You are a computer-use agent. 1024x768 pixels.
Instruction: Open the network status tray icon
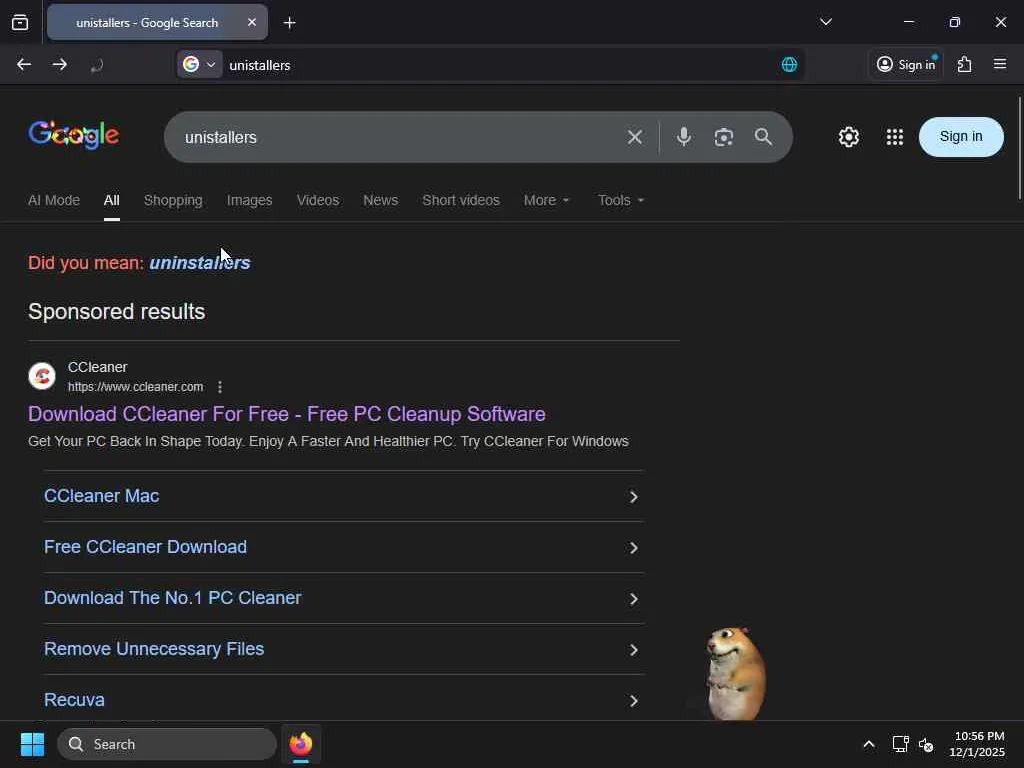coord(900,744)
